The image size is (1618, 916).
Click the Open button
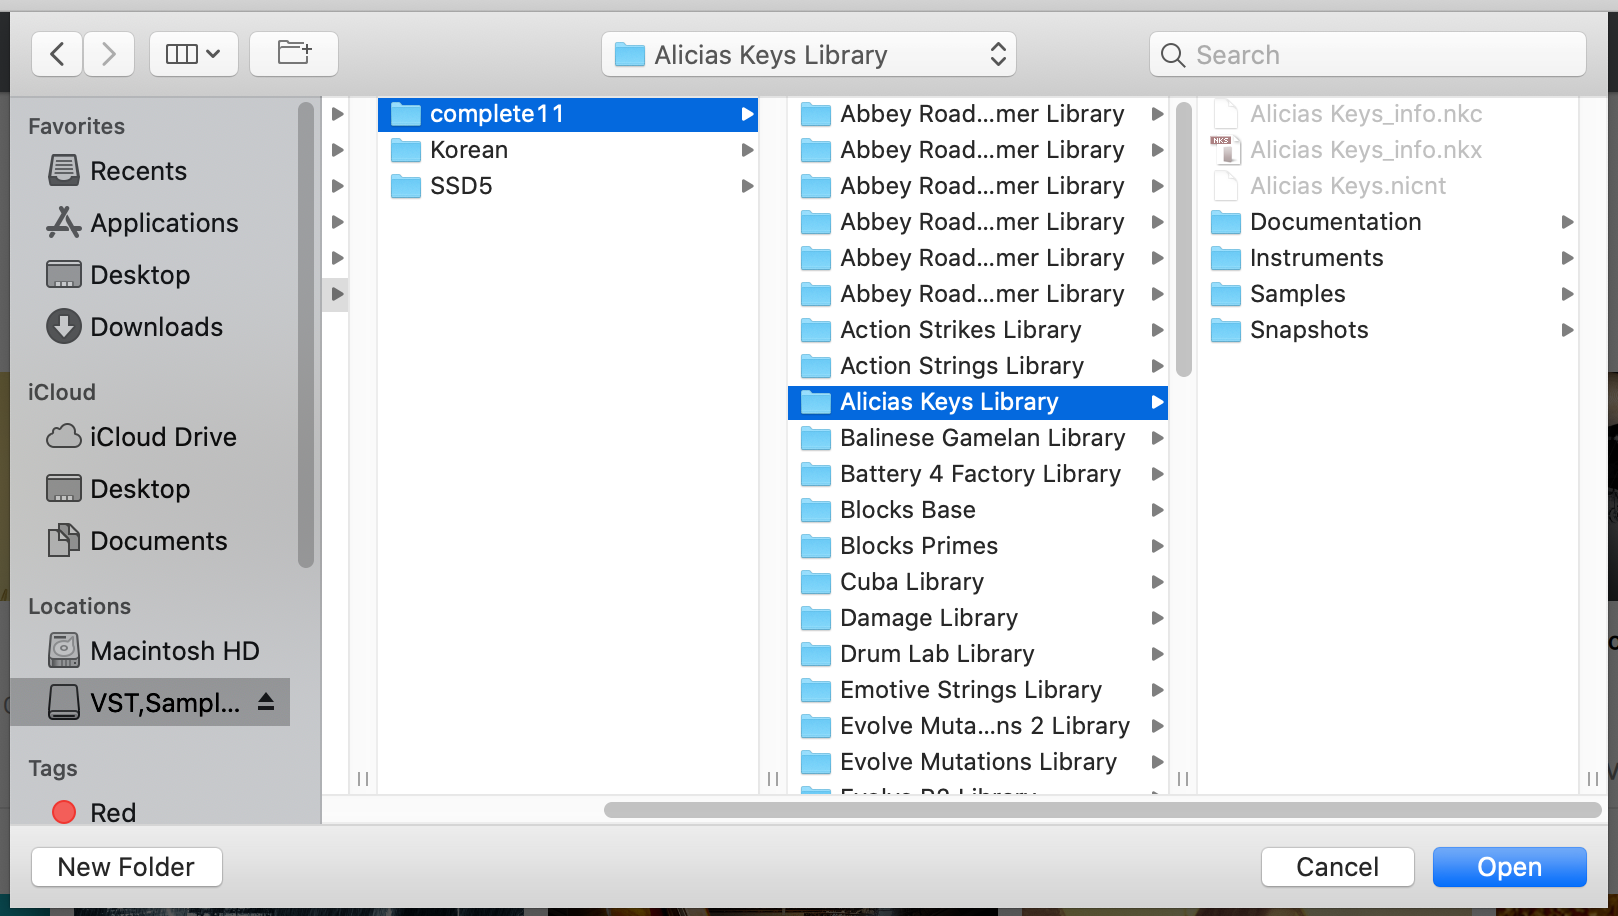tap(1510, 867)
